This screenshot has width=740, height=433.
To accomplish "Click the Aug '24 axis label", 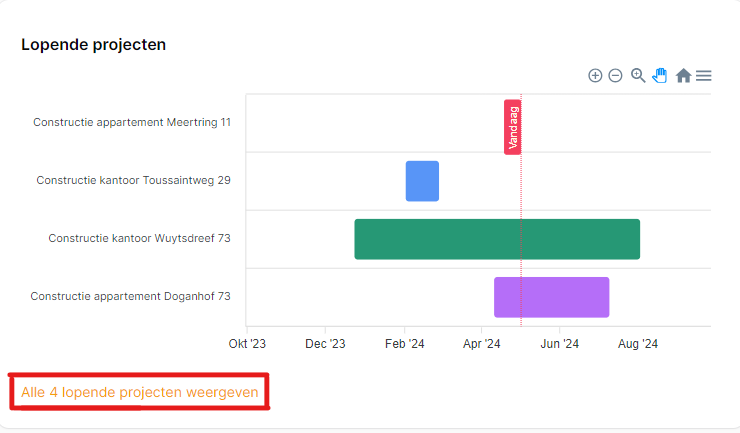I will (637, 344).
